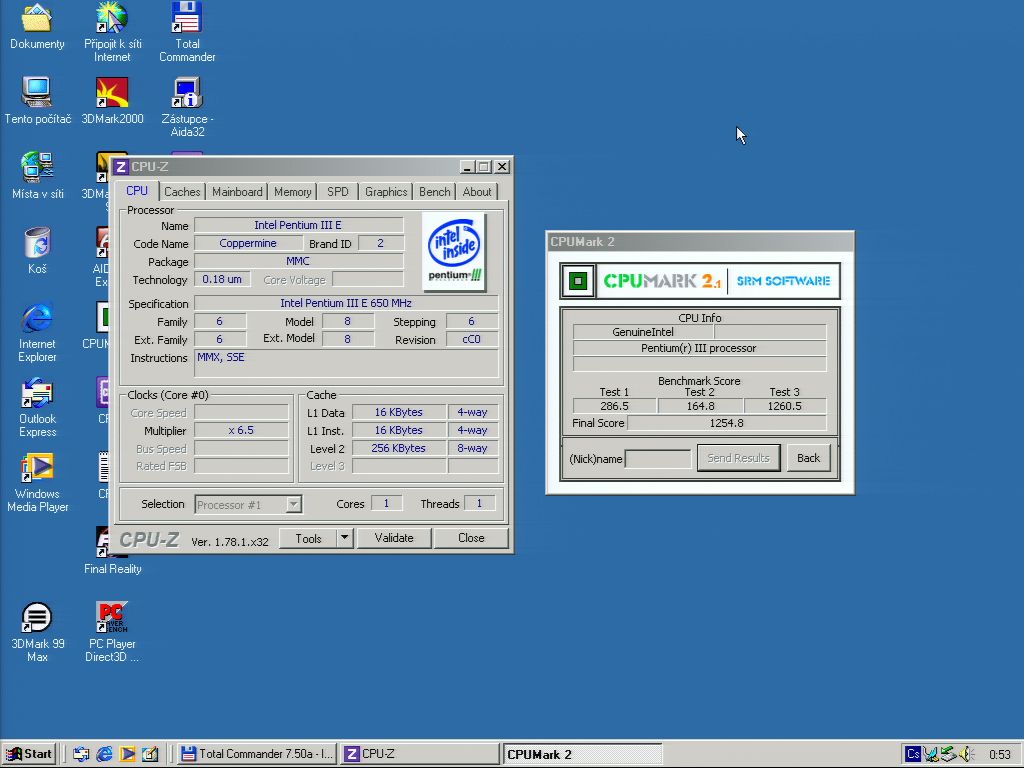This screenshot has width=1024, height=768.
Task: Click the Back button in CPUMark
Action: [x=808, y=458]
